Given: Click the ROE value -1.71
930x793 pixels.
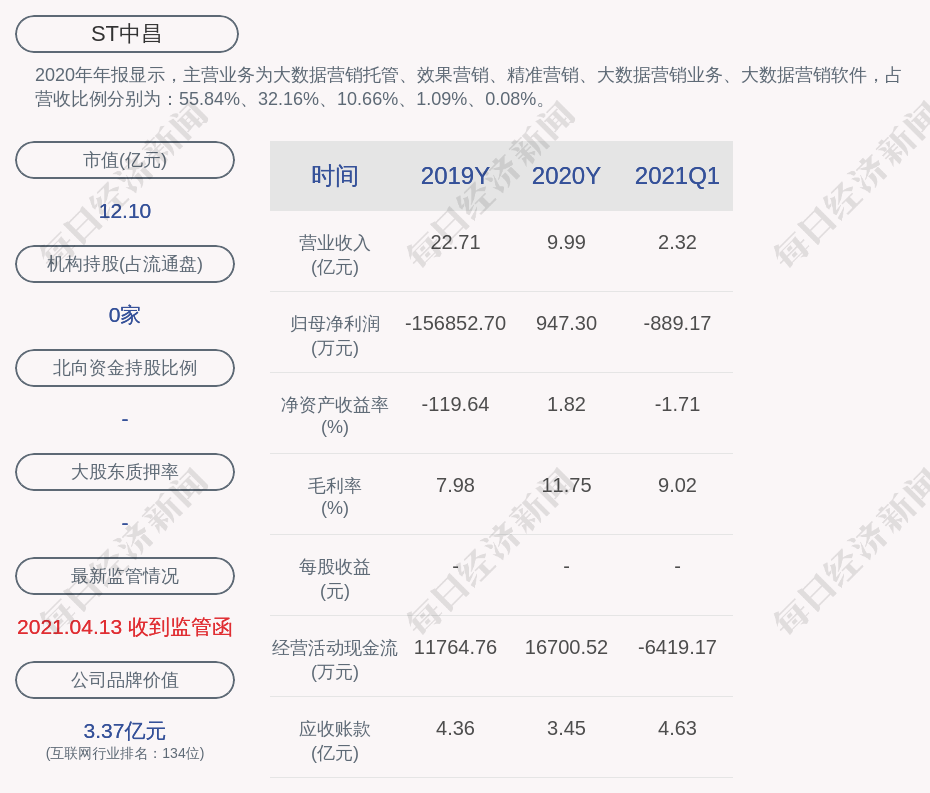Looking at the screenshot, I should pos(677,405).
